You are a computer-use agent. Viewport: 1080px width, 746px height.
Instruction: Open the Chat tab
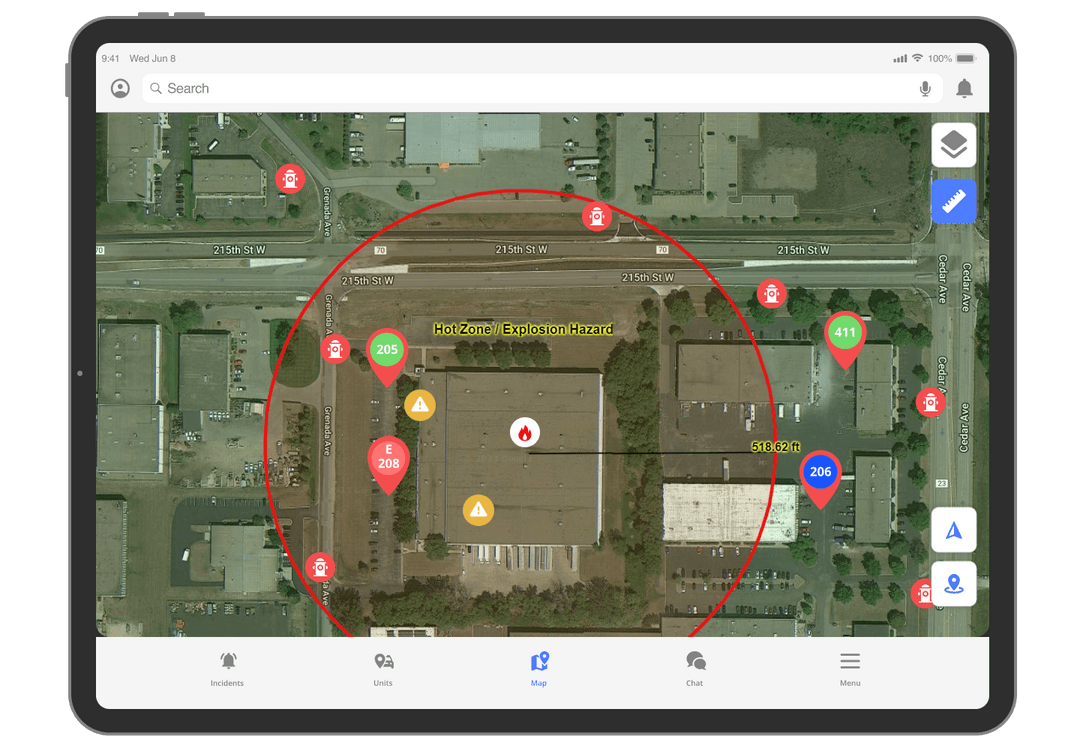(694, 668)
